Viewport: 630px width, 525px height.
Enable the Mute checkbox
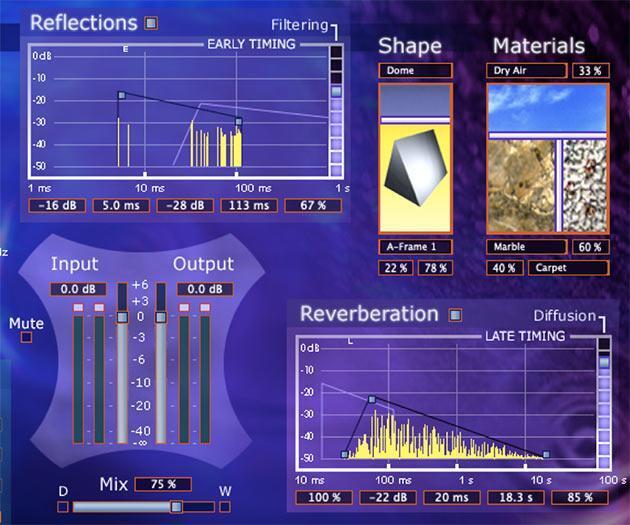[27, 337]
